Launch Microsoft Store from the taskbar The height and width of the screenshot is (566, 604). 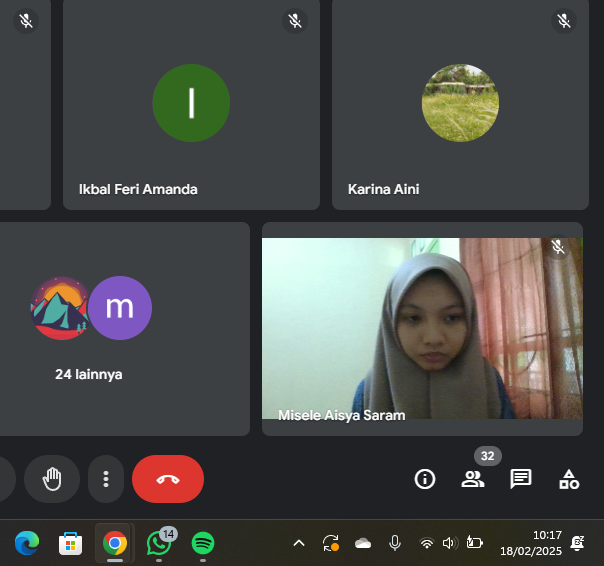click(70, 543)
